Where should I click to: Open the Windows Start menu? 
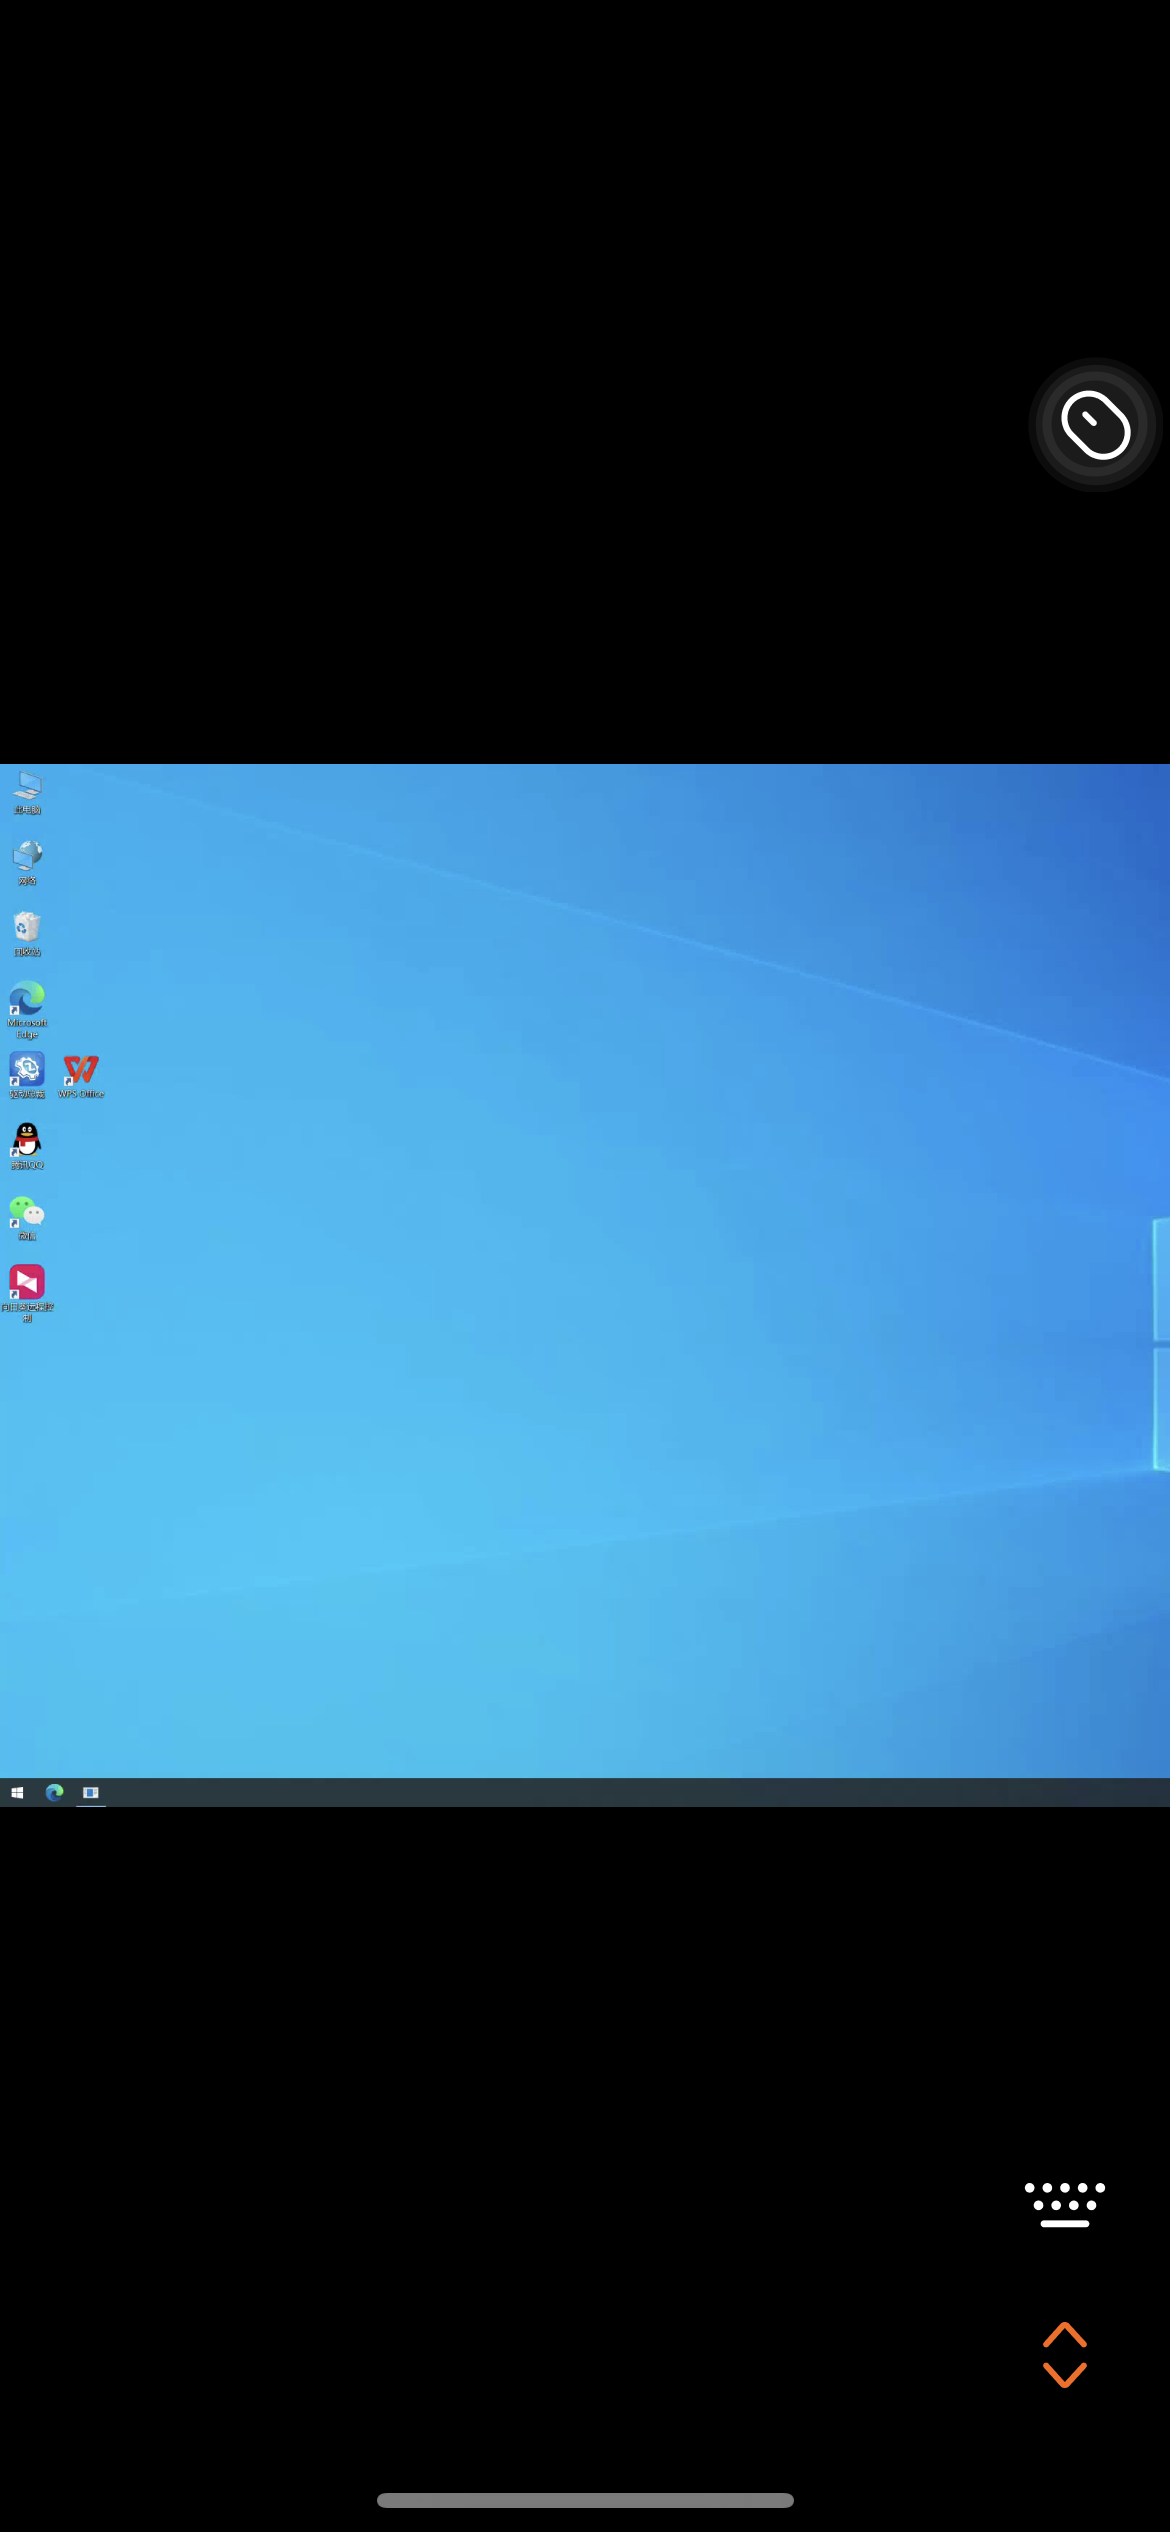pos(17,1793)
